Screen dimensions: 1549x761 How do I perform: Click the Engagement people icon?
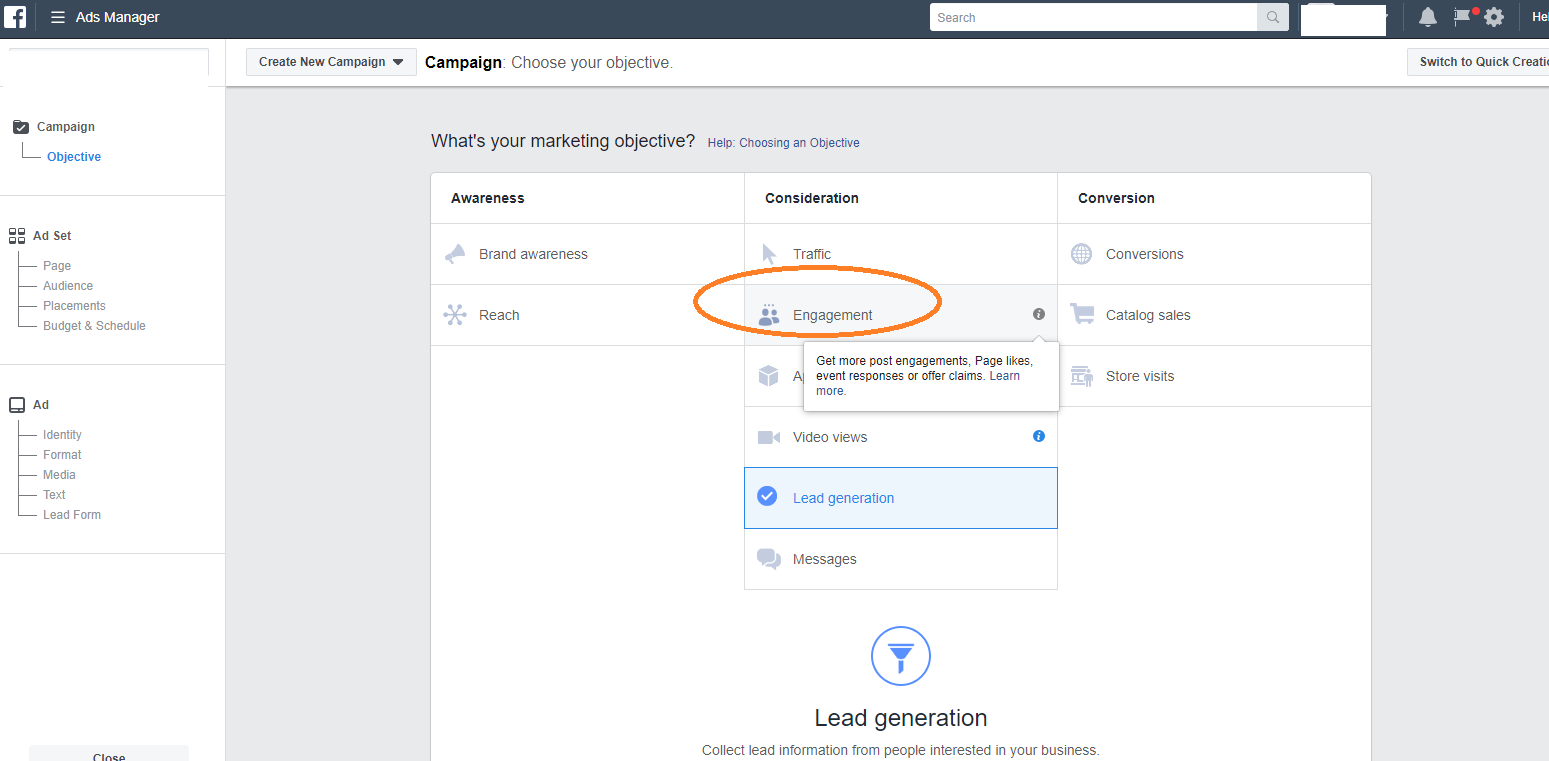coord(768,315)
